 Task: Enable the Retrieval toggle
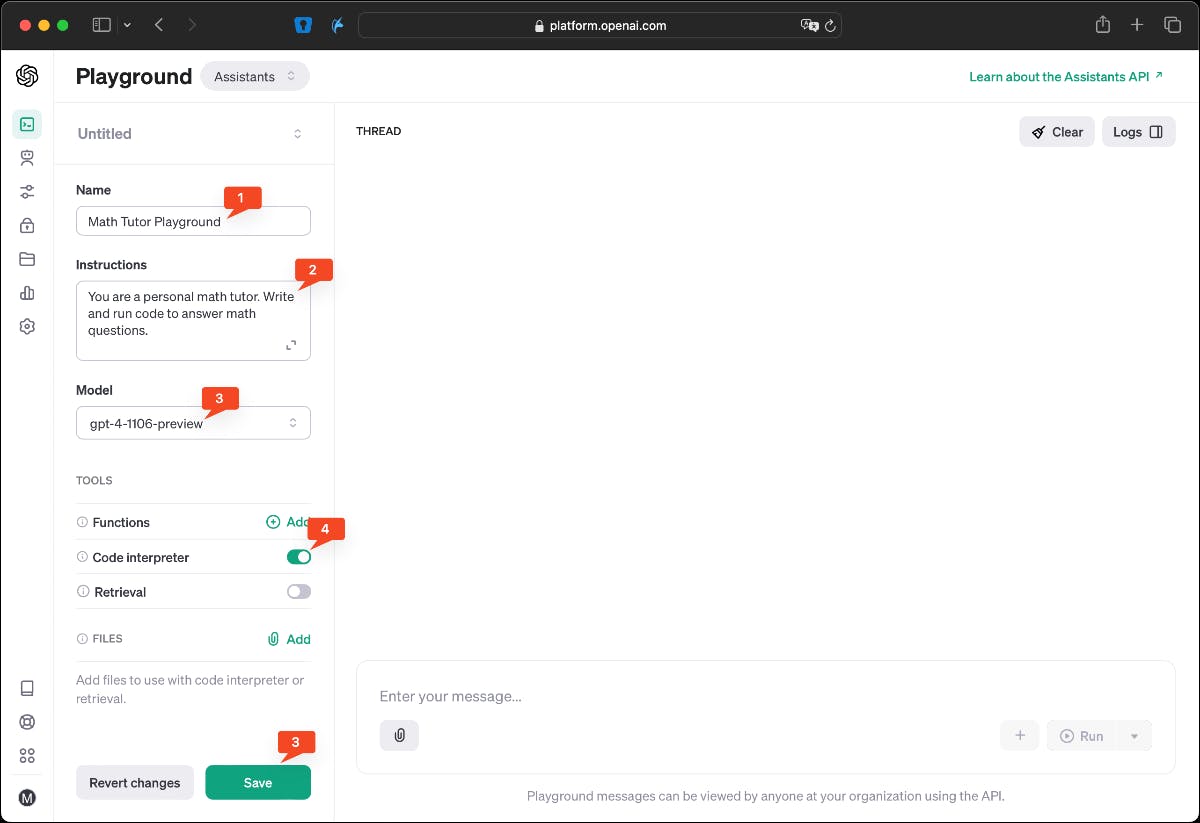click(299, 592)
